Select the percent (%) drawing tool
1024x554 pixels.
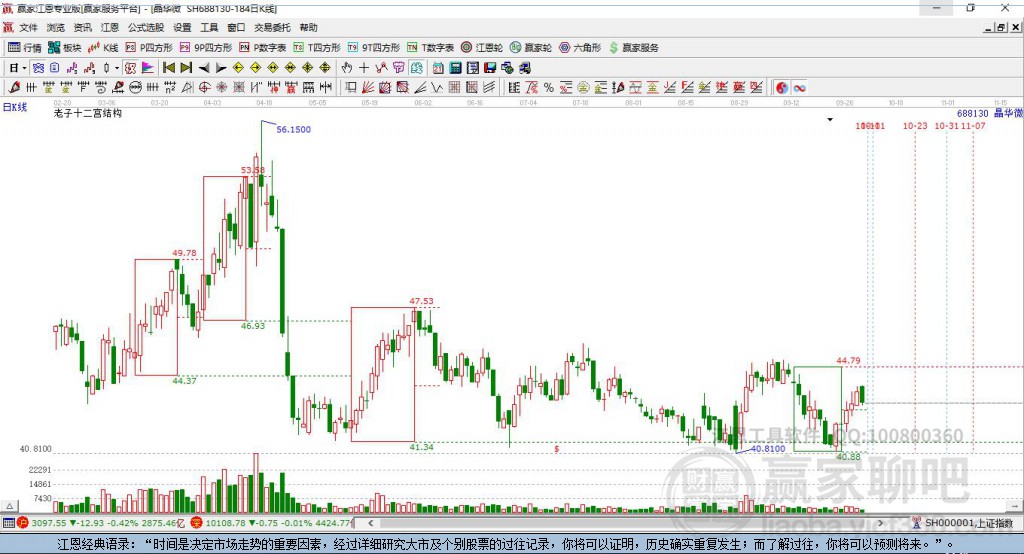coord(549,88)
